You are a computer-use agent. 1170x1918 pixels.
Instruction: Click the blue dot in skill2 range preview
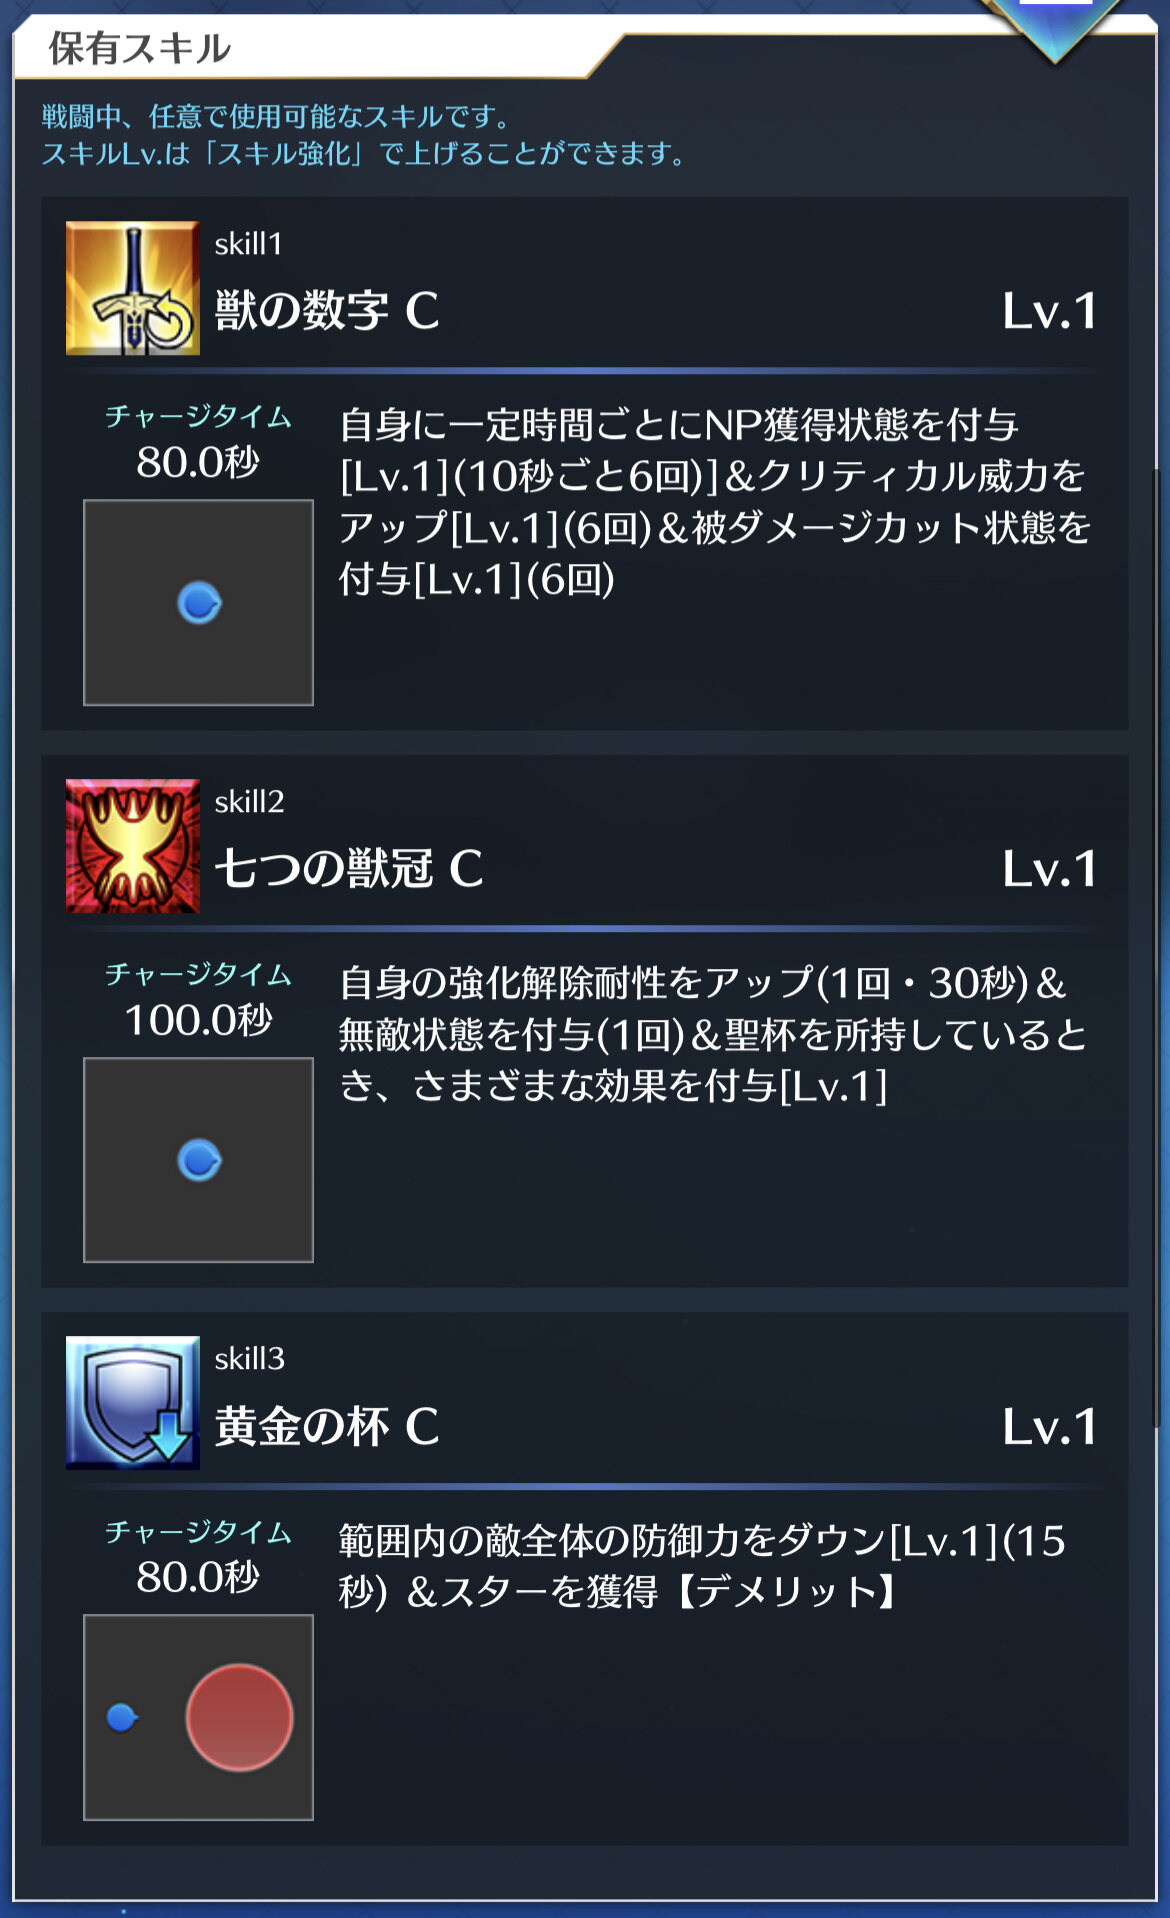coord(199,1160)
